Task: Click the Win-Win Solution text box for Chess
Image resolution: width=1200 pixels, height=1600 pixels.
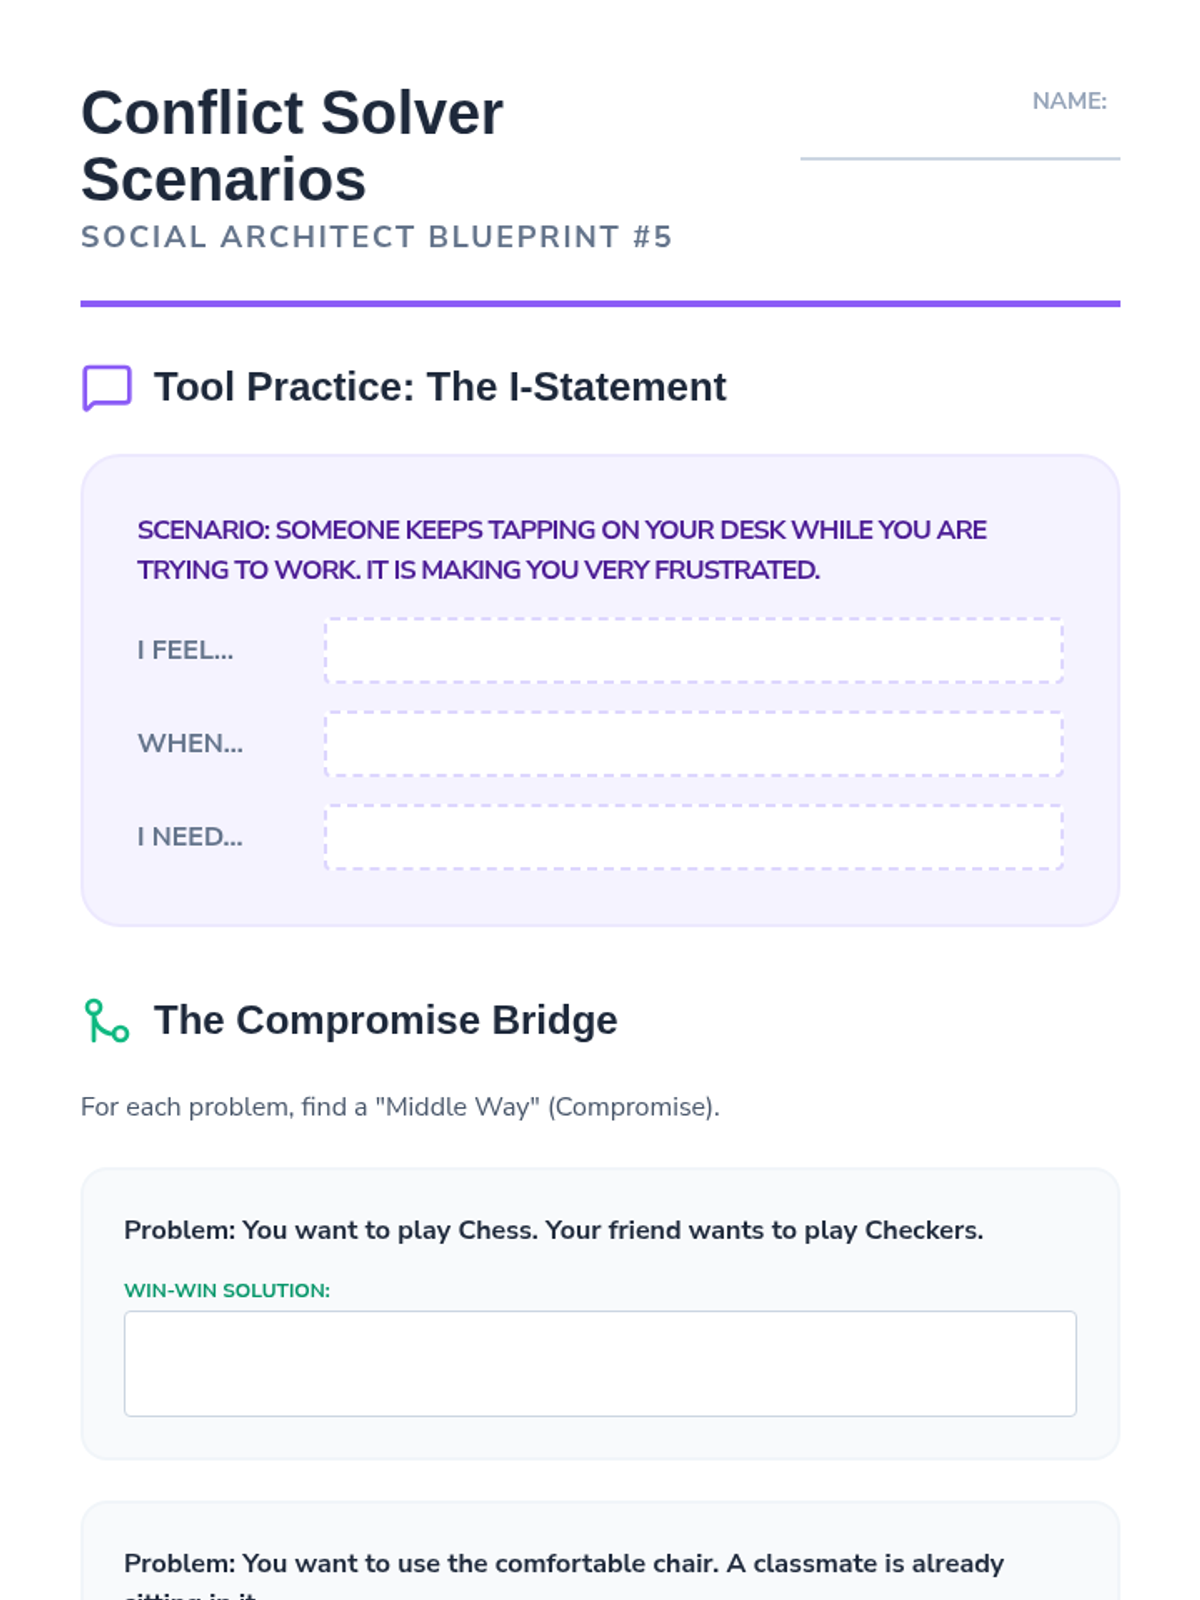Action: click(600, 1363)
